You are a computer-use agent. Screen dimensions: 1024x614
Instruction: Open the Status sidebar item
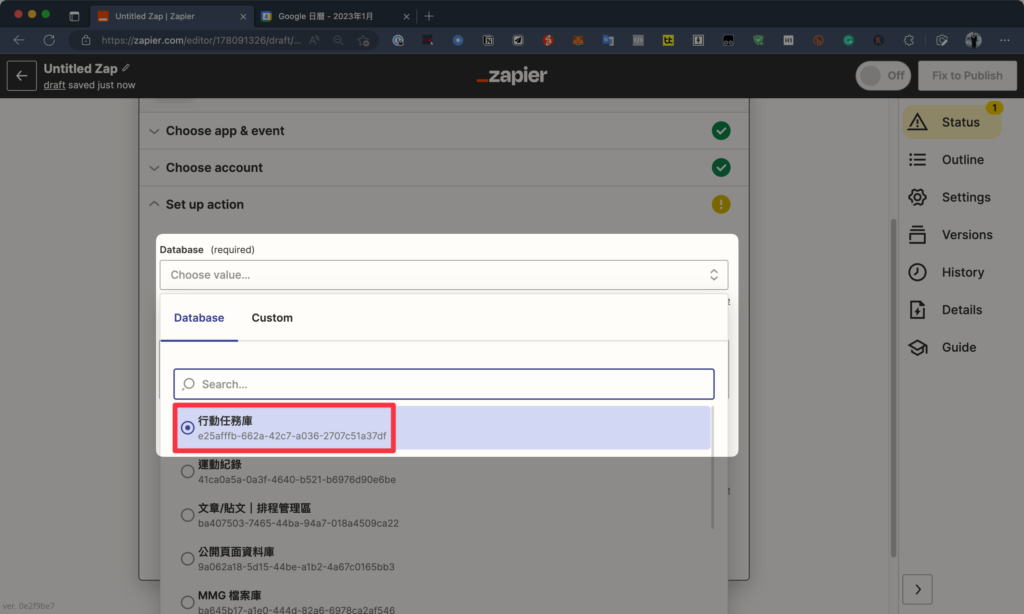(952, 122)
